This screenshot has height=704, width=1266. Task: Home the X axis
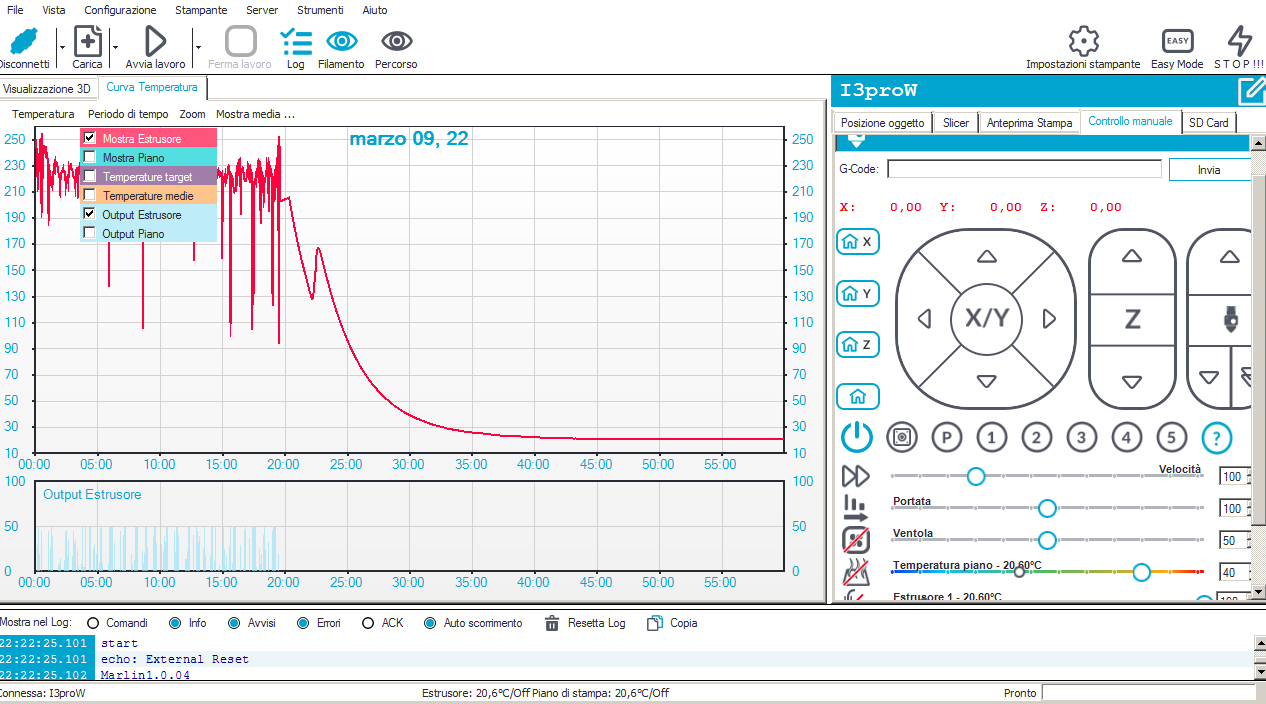[857, 242]
